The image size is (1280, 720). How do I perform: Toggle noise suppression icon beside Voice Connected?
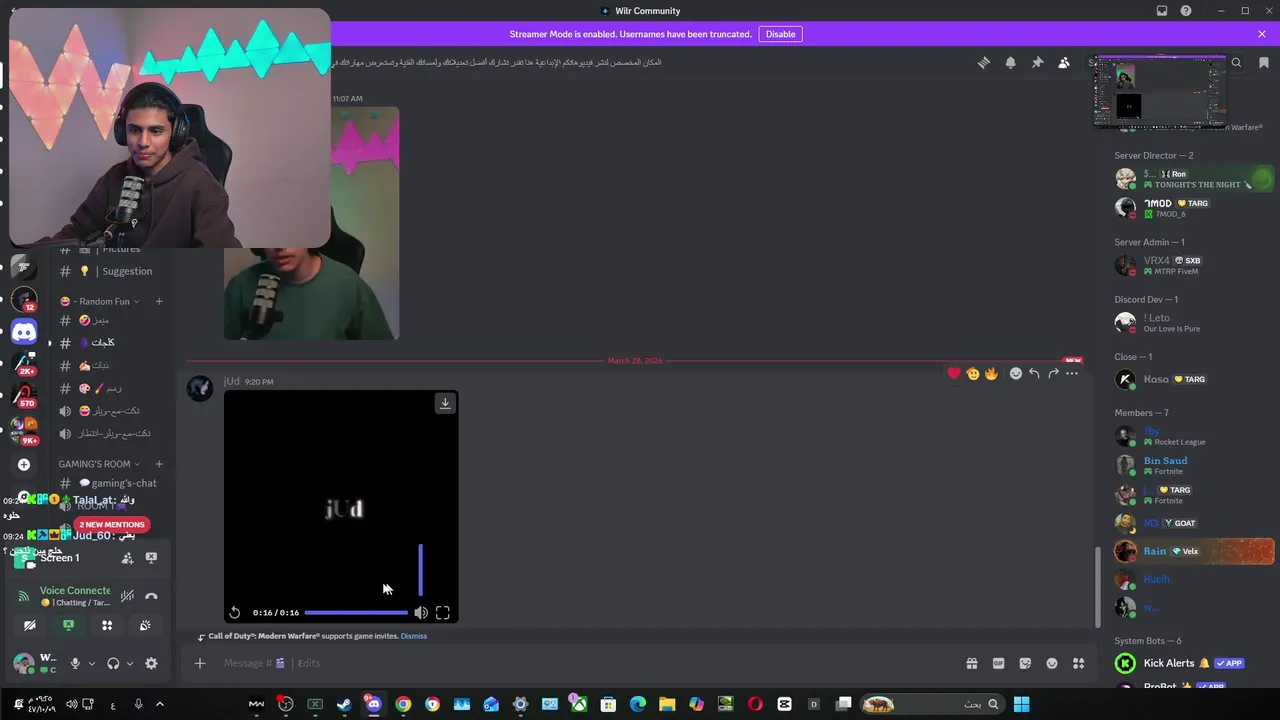point(127,596)
